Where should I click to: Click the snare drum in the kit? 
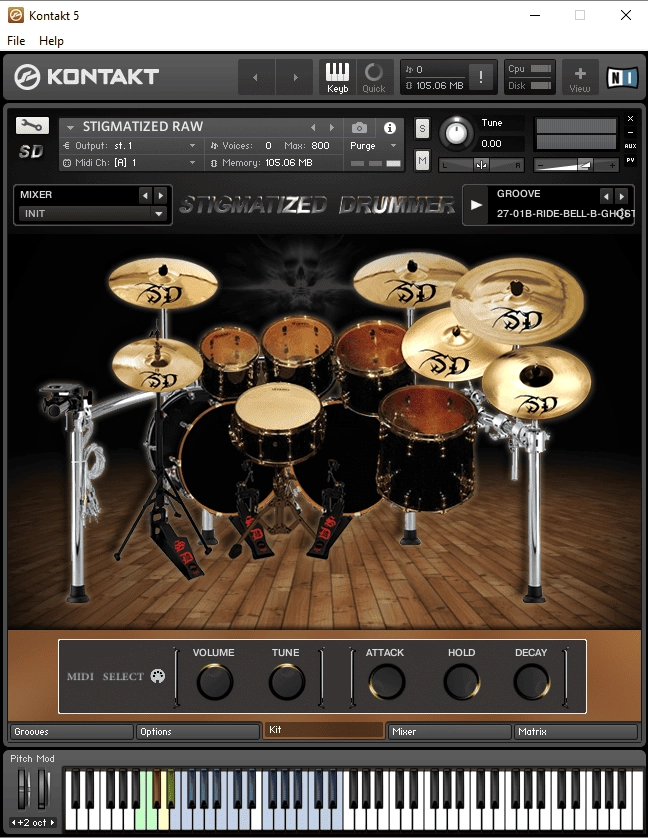point(278,421)
